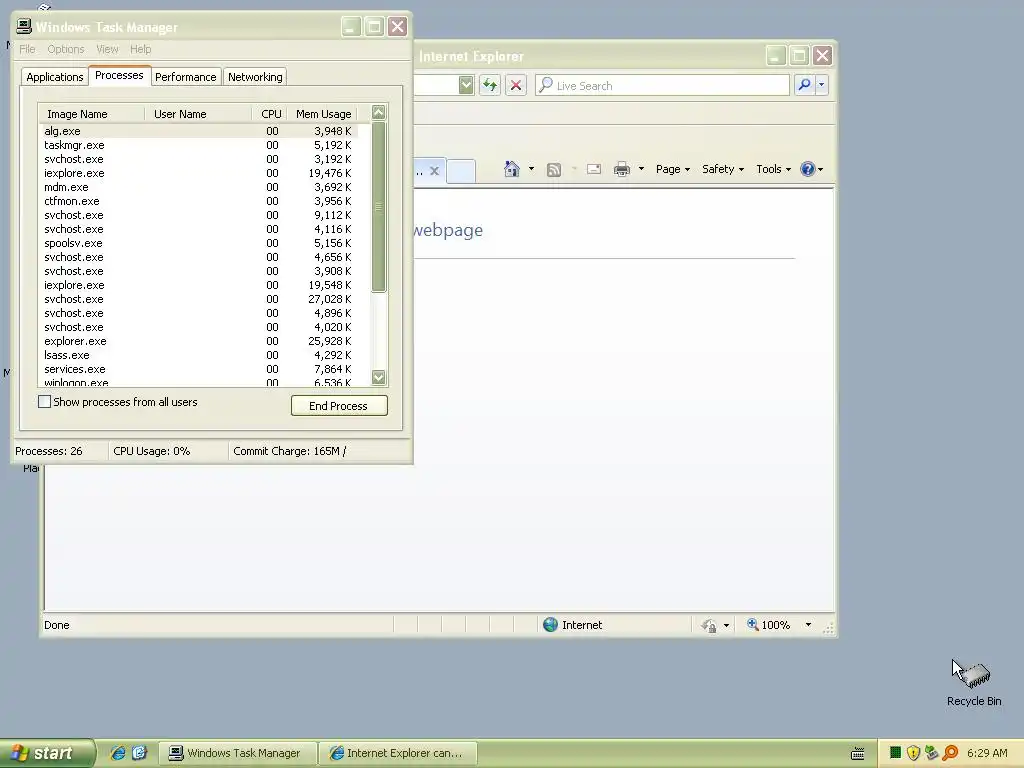
Task: Open the Task Manager Options menu
Action: click(65, 49)
